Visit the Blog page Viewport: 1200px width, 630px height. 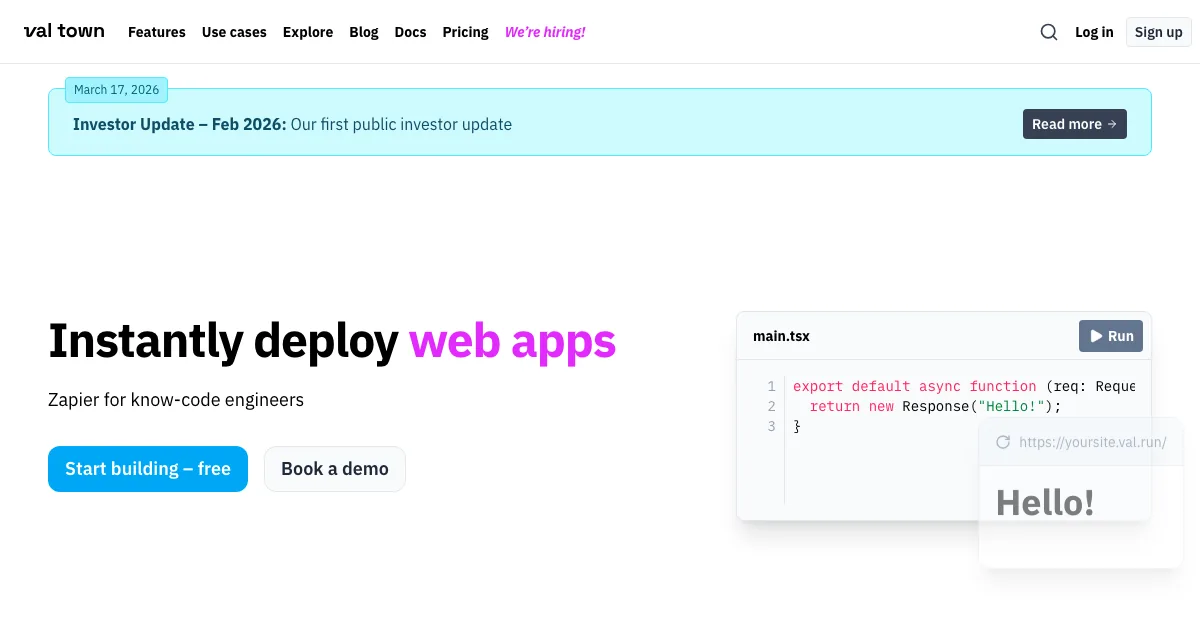point(364,32)
